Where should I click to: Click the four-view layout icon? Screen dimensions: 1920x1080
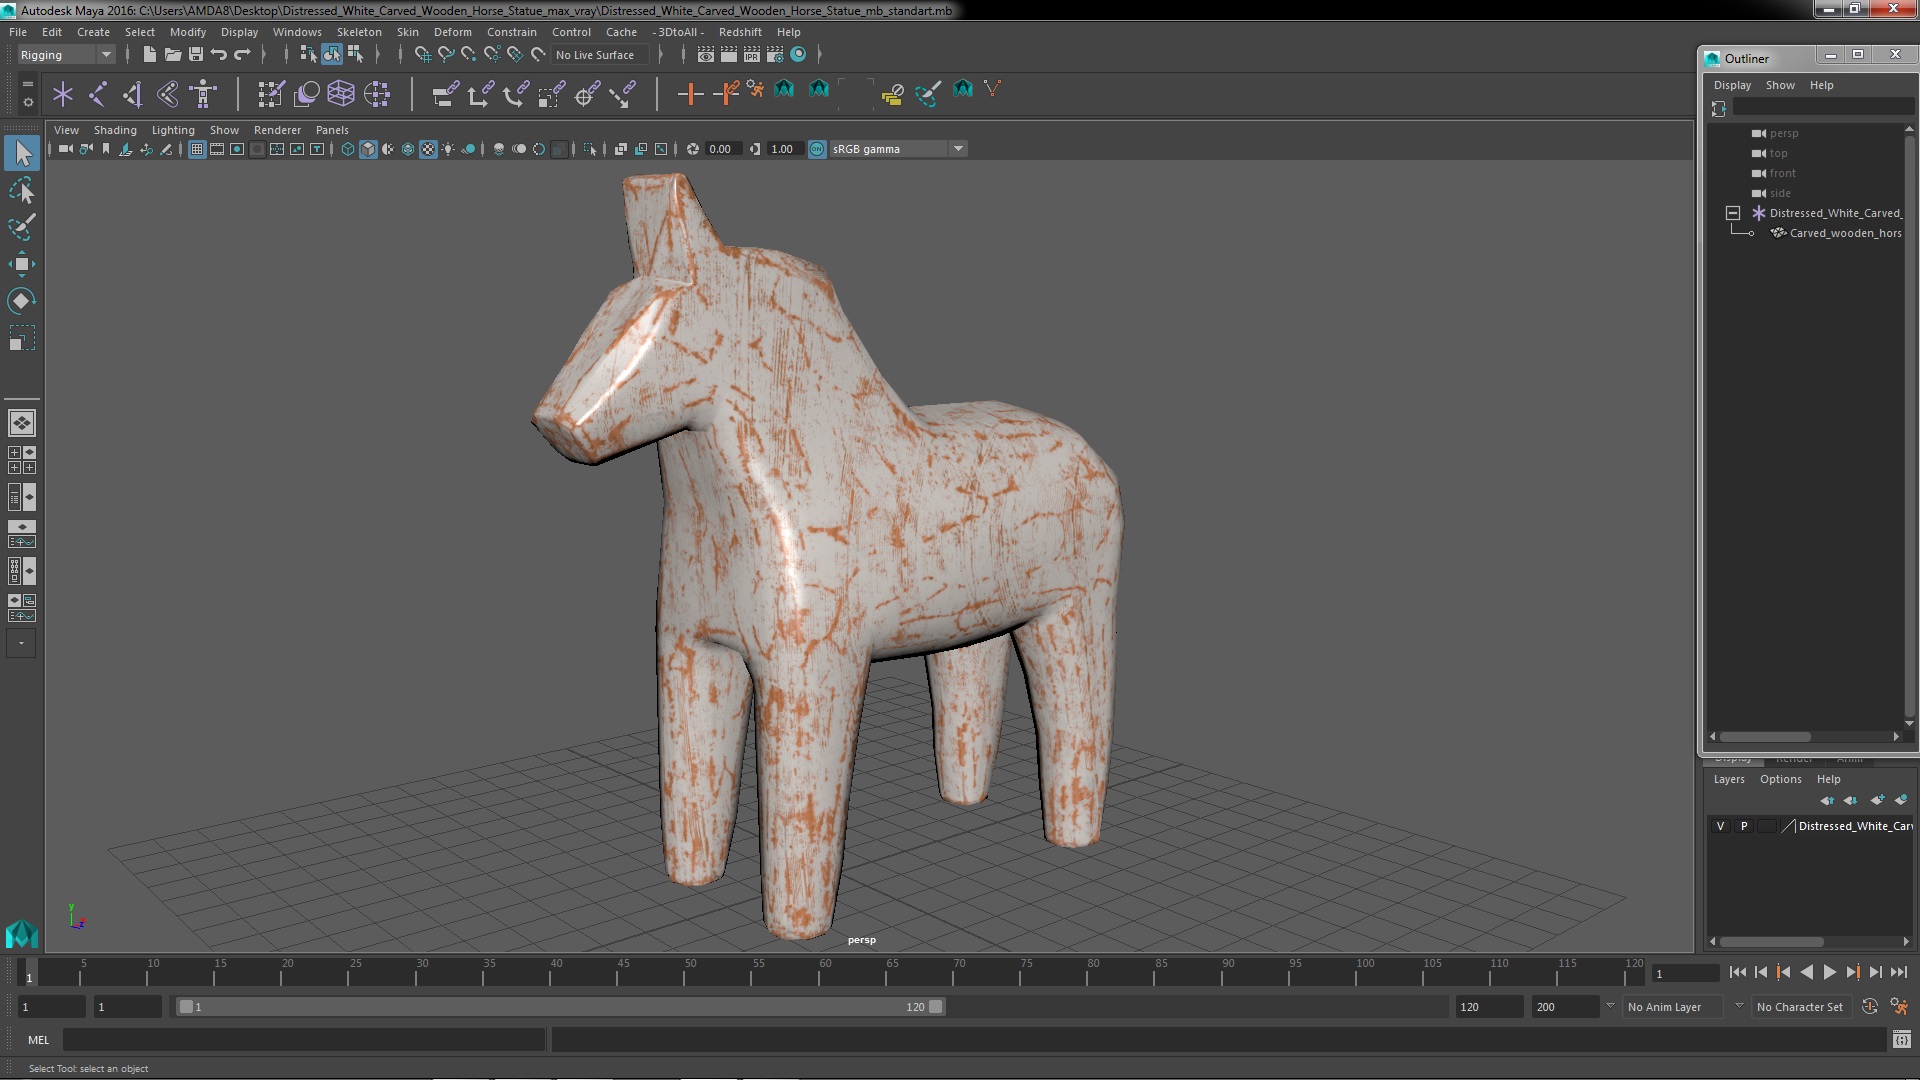pyautogui.click(x=22, y=460)
